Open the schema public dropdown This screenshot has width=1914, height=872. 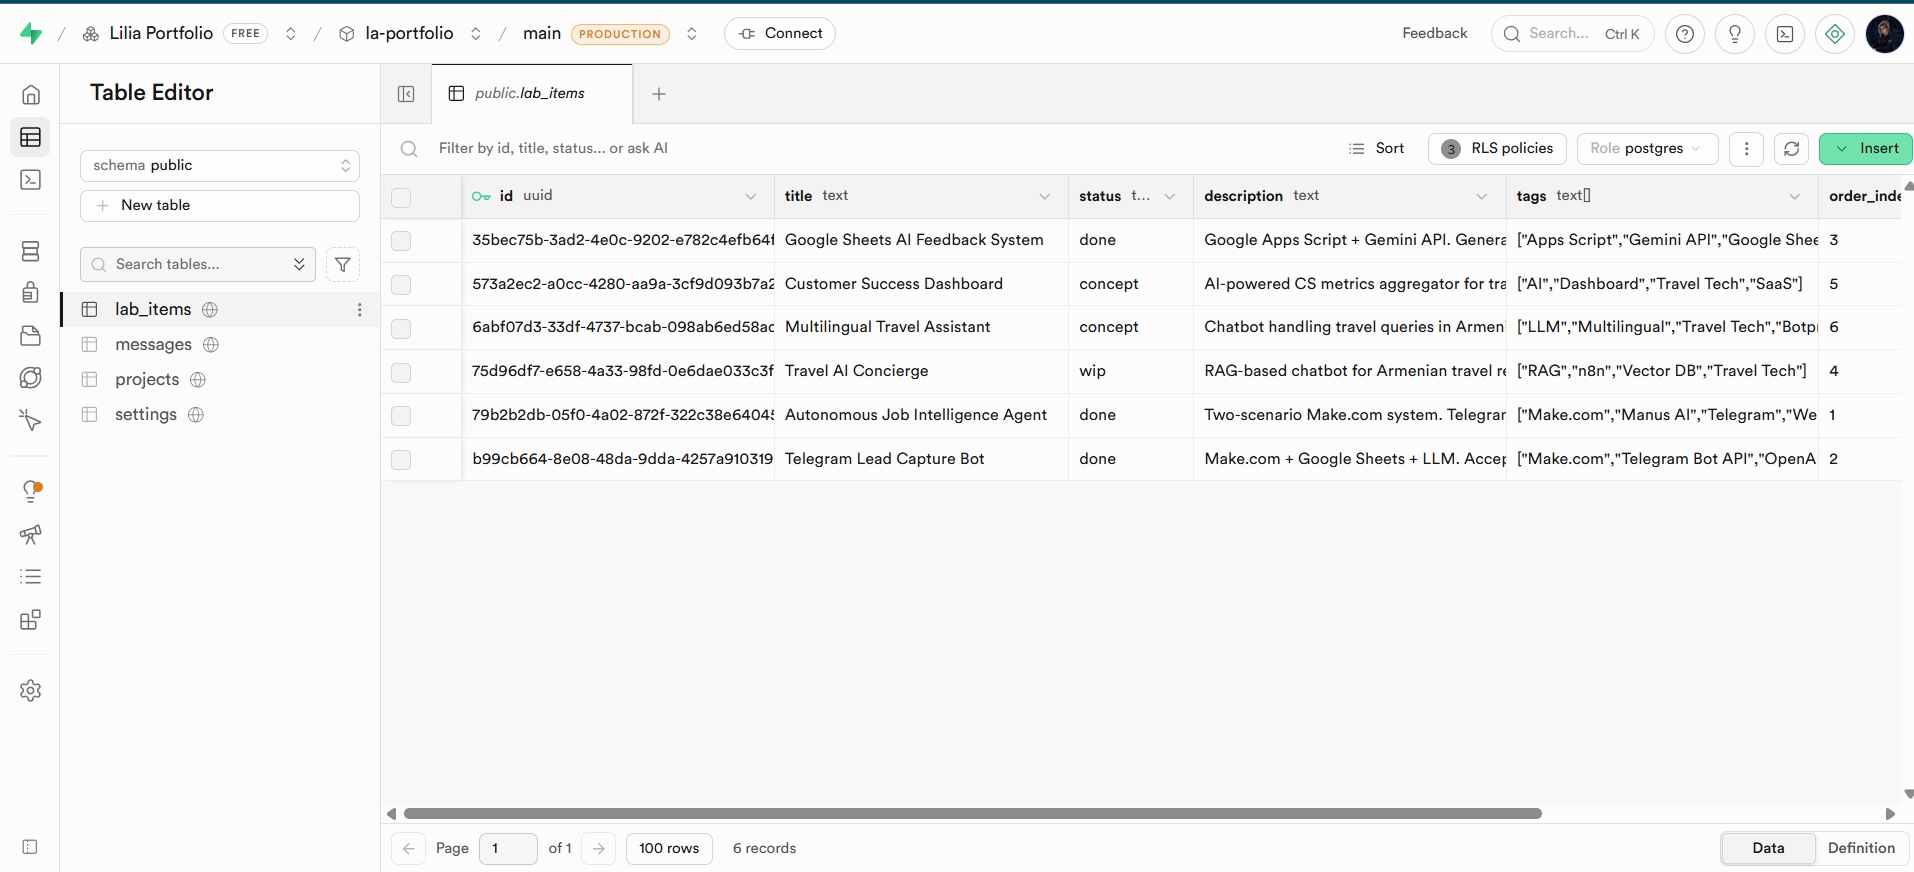pyautogui.click(x=220, y=165)
